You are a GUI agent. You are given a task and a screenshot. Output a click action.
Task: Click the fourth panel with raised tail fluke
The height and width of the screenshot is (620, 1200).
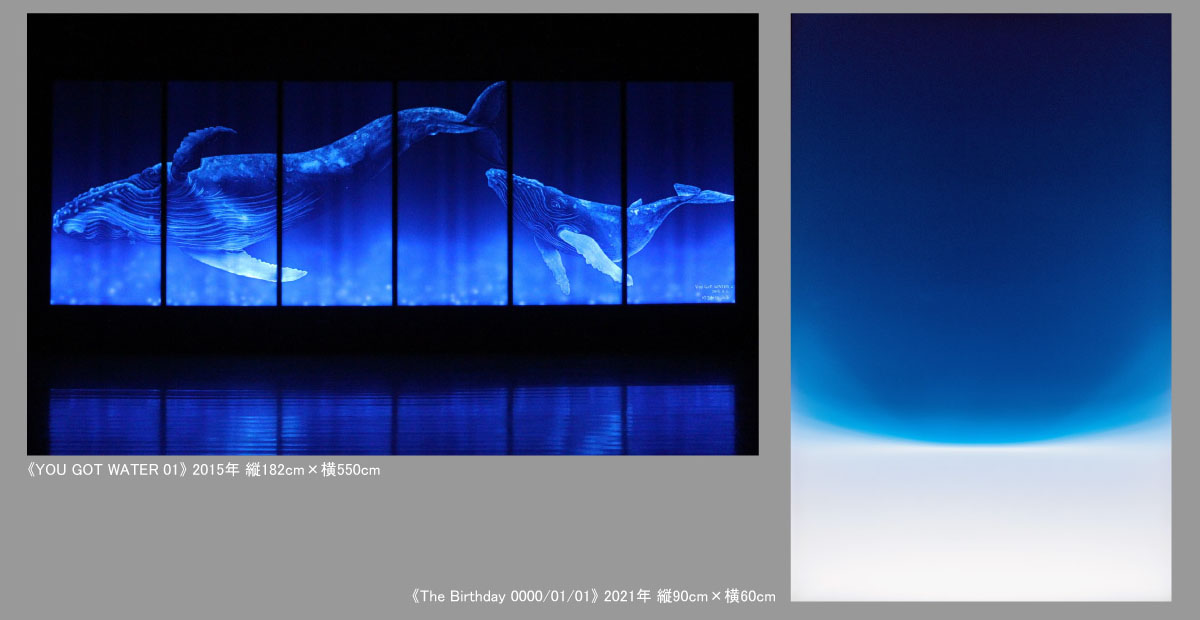coord(451,193)
